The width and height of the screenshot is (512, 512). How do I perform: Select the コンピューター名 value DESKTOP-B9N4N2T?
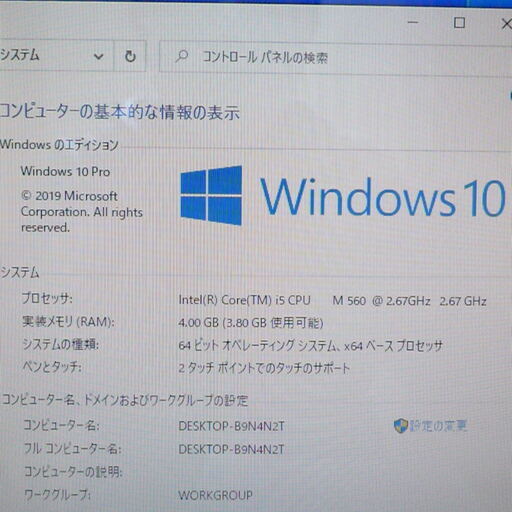tap(231, 426)
